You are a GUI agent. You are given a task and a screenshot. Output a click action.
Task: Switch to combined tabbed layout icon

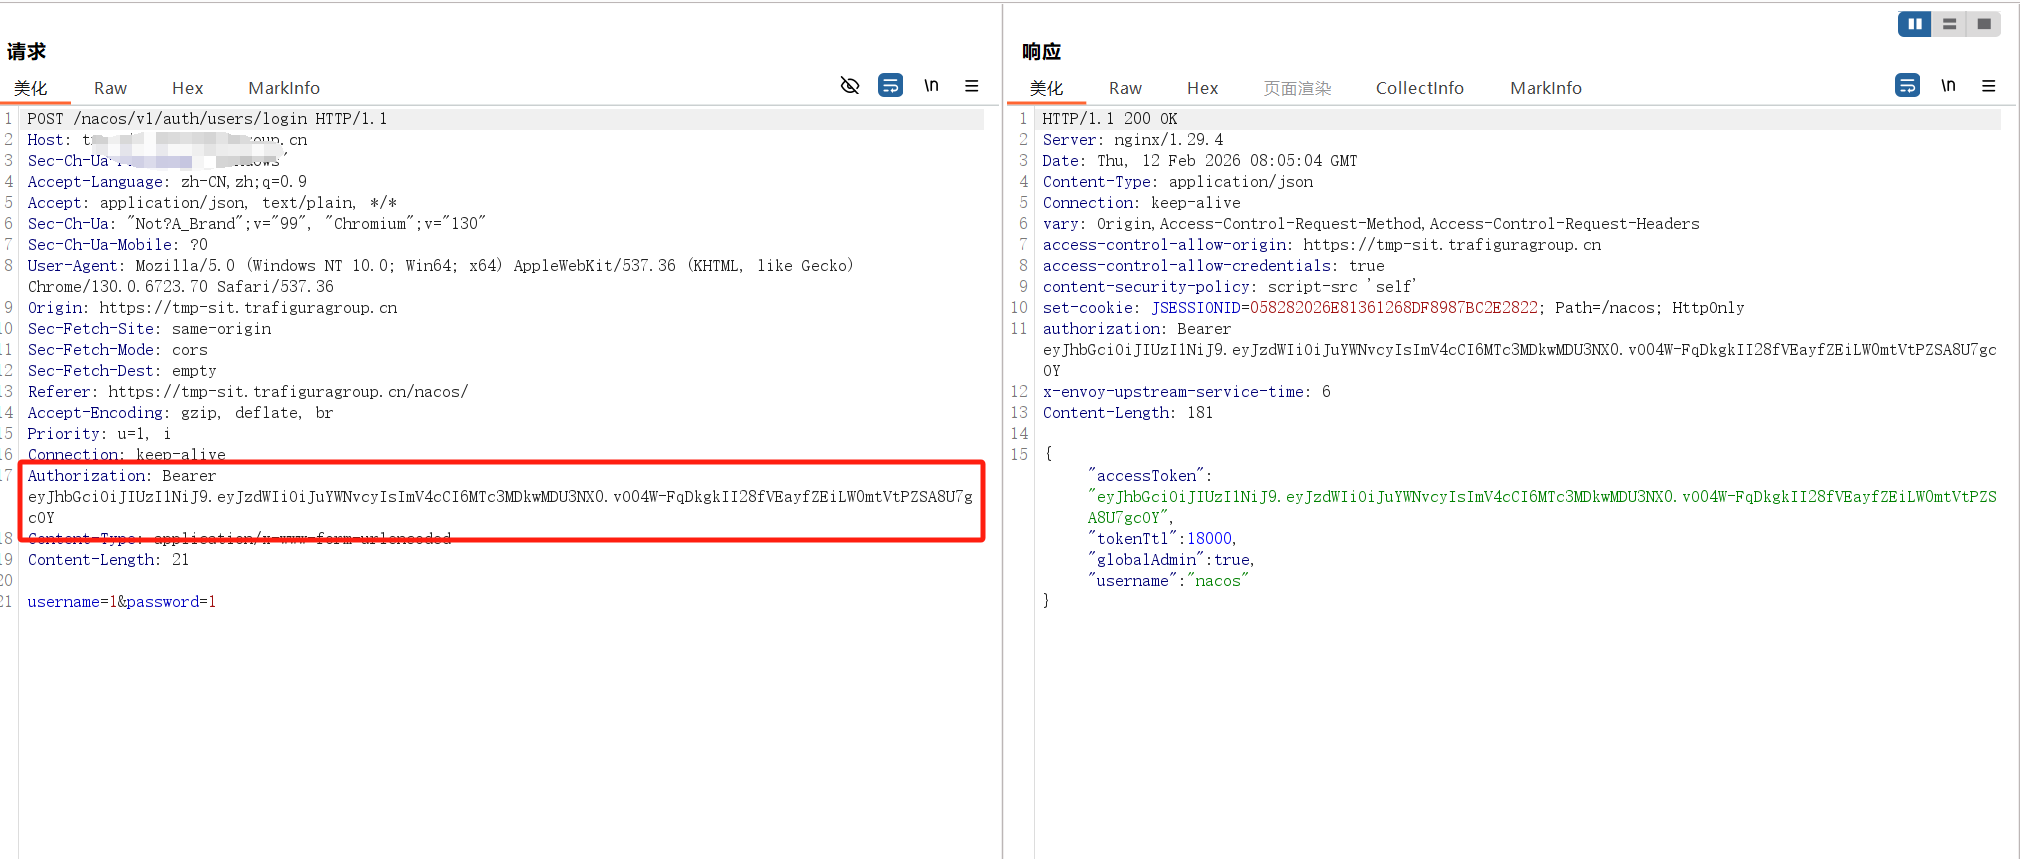tap(1984, 24)
